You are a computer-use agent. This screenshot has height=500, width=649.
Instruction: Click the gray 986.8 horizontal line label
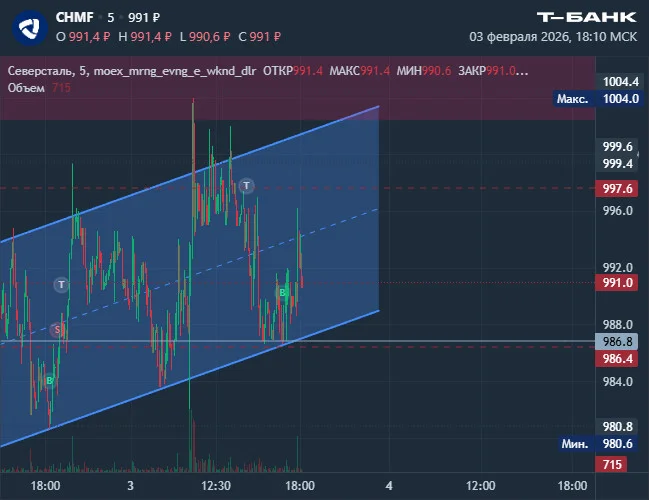point(616,341)
